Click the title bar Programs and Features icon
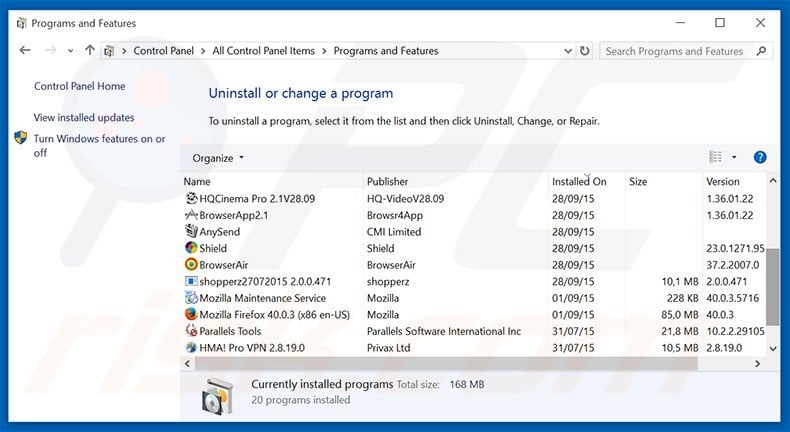The height and width of the screenshot is (432, 790). point(21,23)
